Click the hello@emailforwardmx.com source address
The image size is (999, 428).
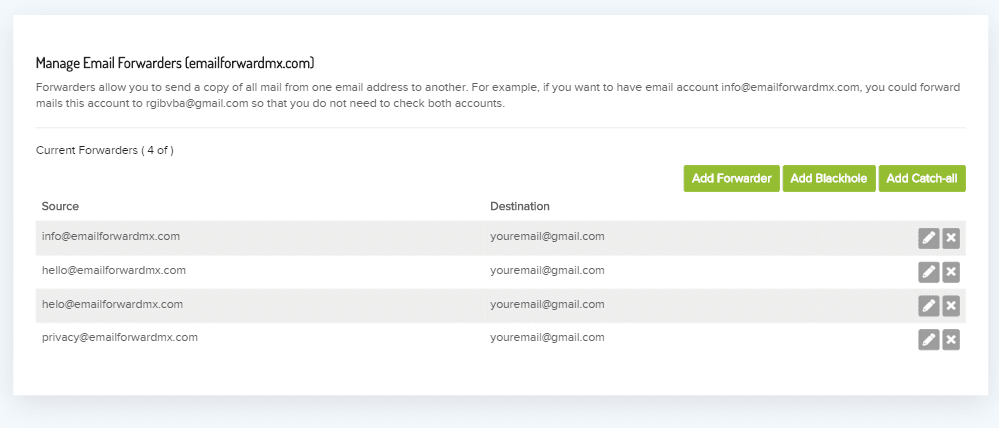point(113,270)
